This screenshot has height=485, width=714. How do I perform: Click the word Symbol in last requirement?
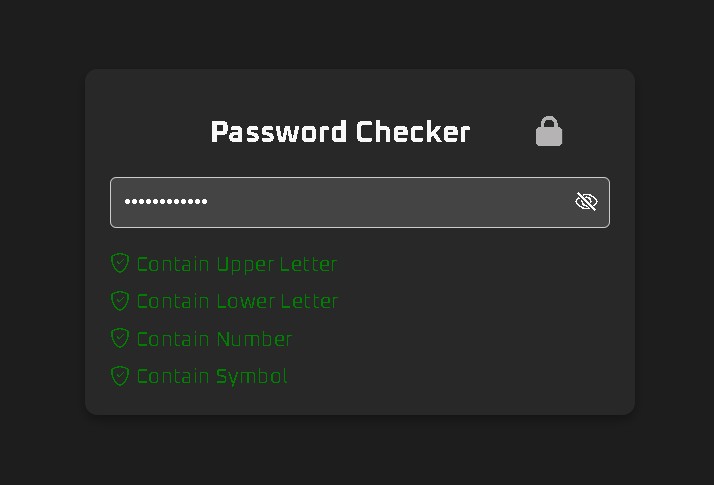click(x=251, y=377)
